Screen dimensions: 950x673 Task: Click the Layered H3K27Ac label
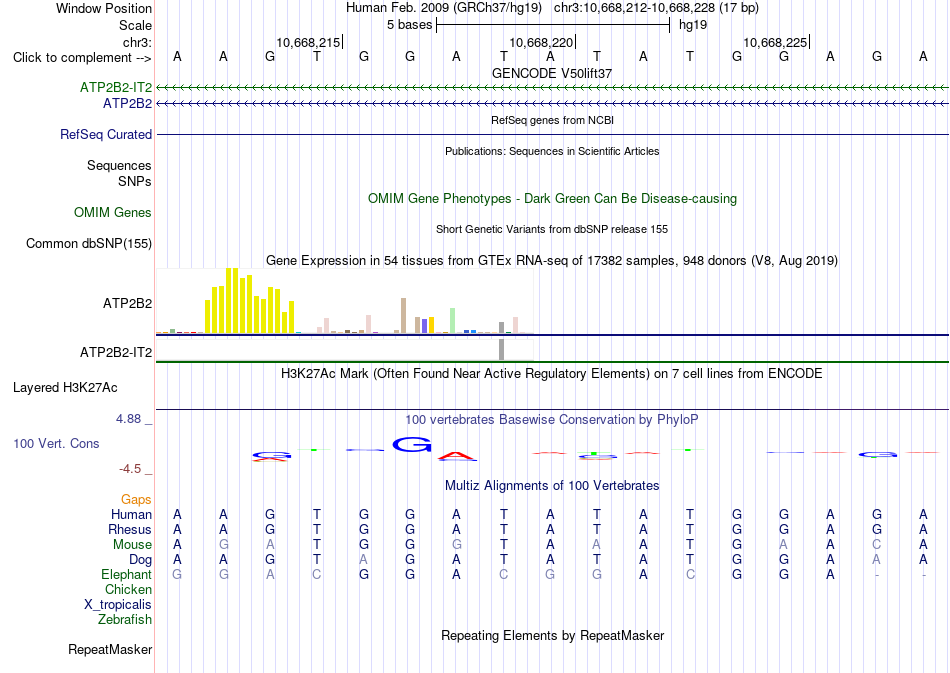click(65, 388)
